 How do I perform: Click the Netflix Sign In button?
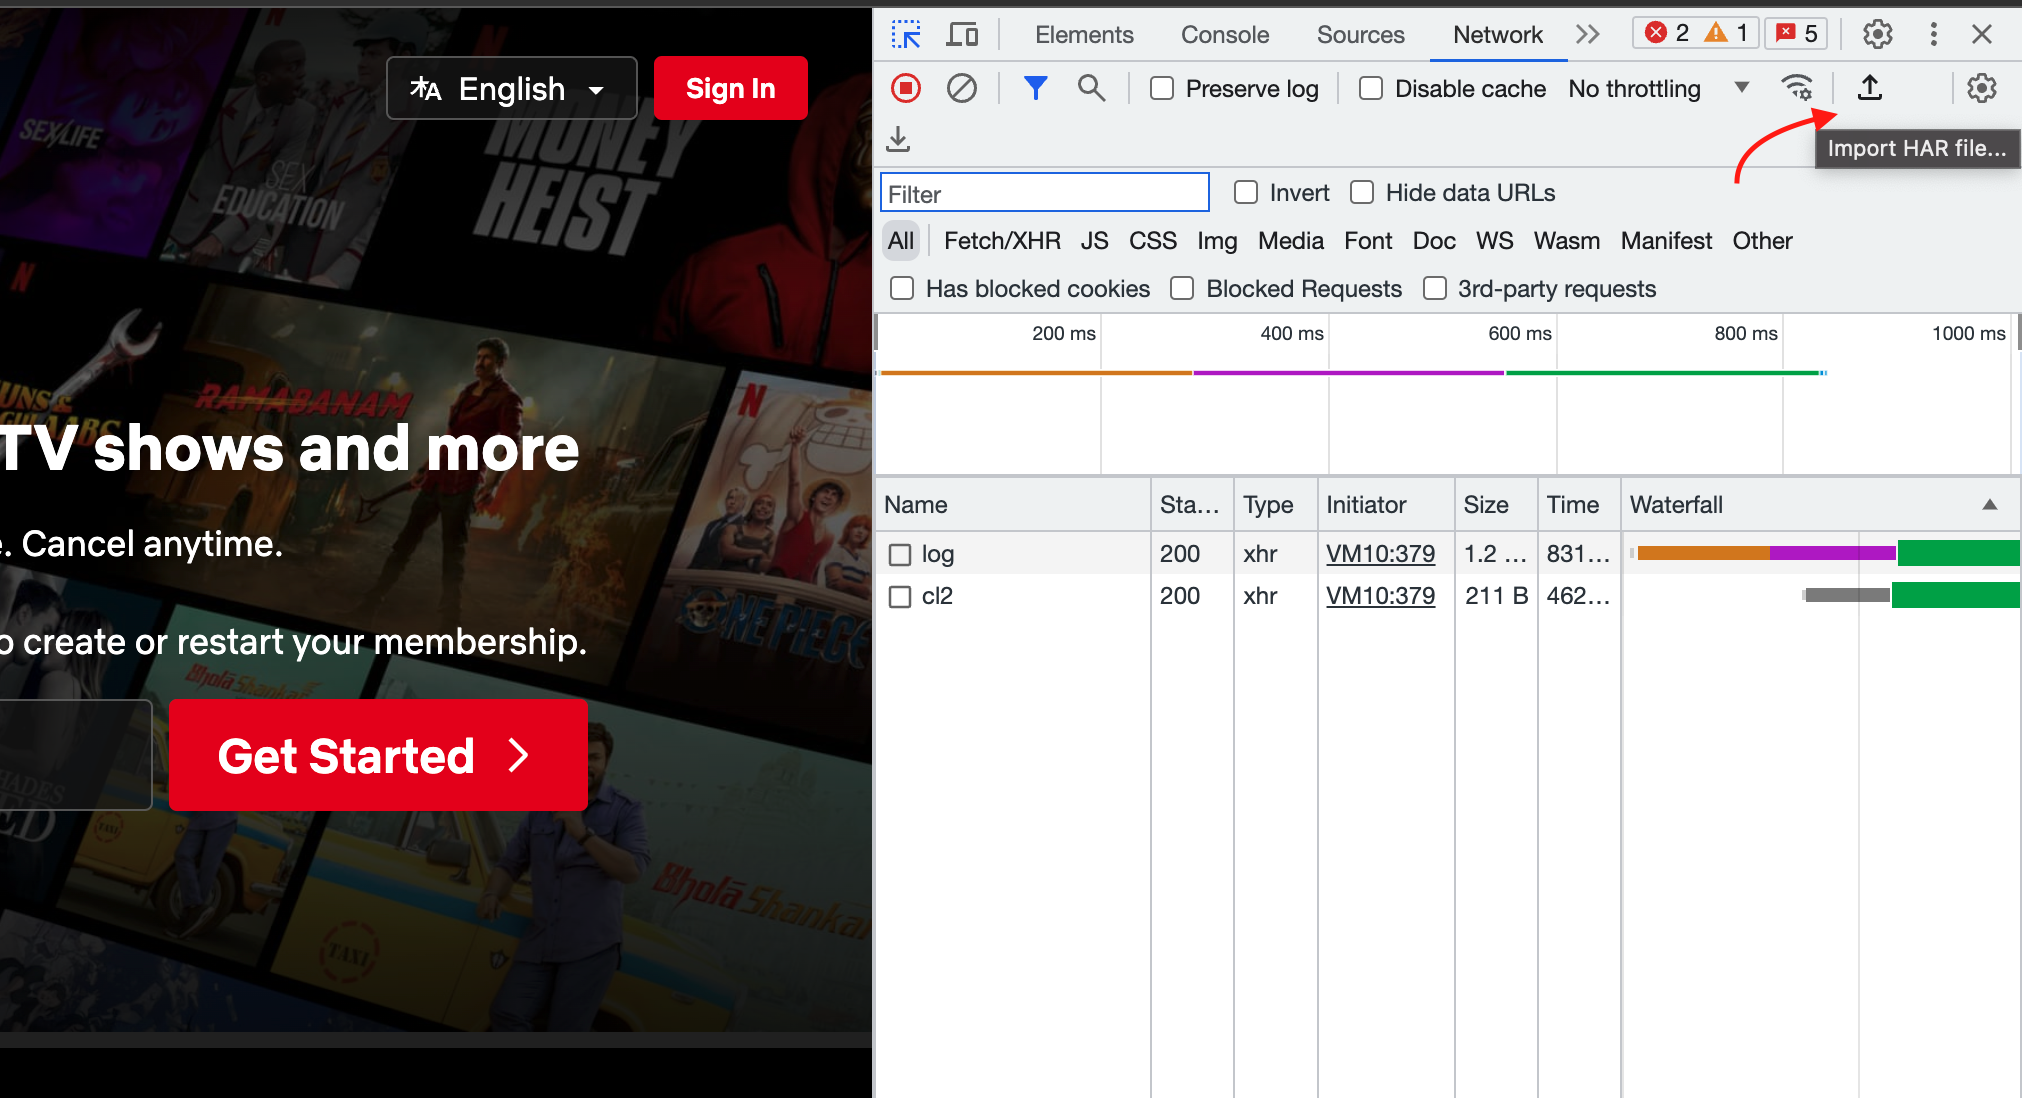(730, 88)
